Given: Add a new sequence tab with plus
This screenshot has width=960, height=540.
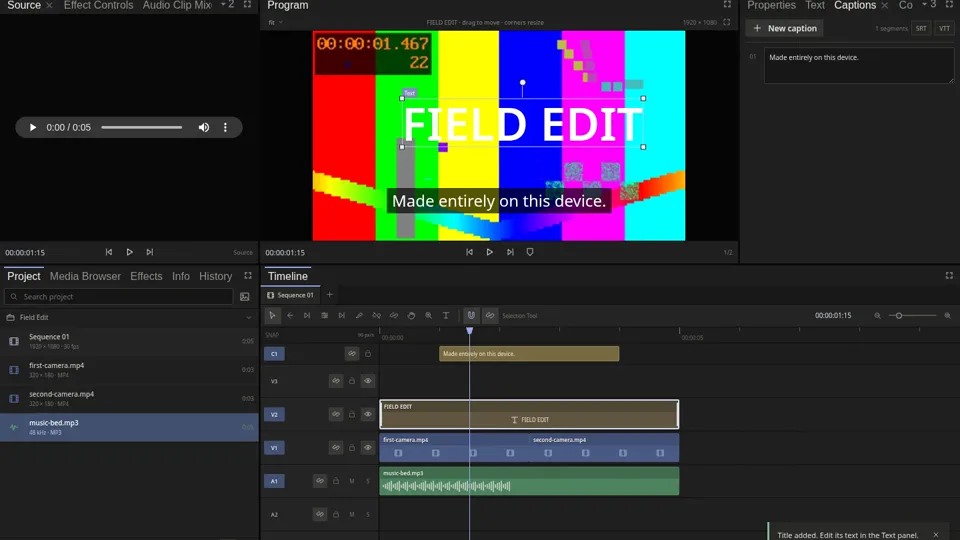Looking at the screenshot, I should [329, 294].
